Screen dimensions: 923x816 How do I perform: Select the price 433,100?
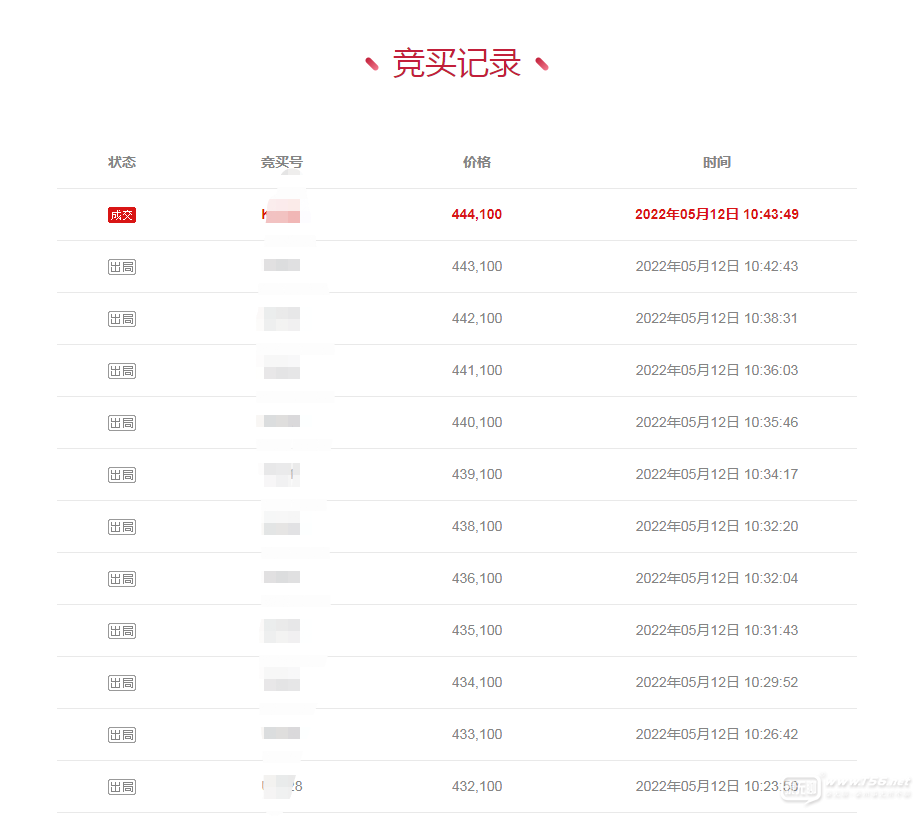[477, 734]
